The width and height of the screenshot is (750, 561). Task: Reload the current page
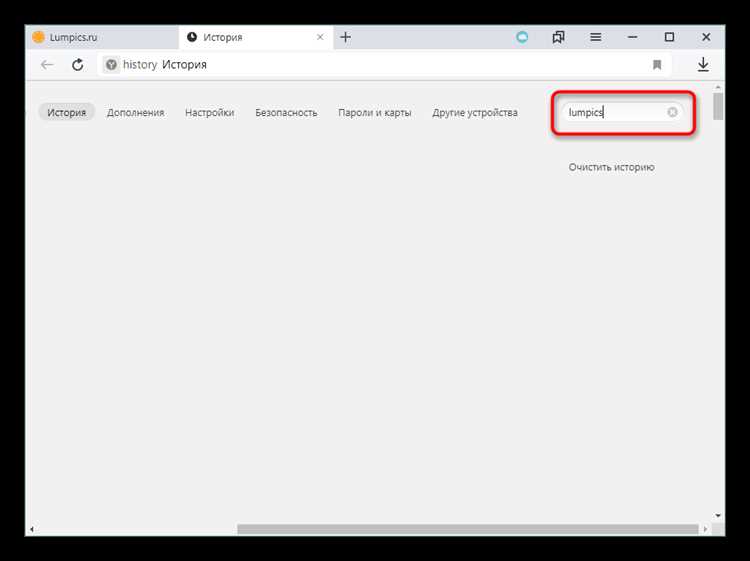pyautogui.click(x=77, y=65)
